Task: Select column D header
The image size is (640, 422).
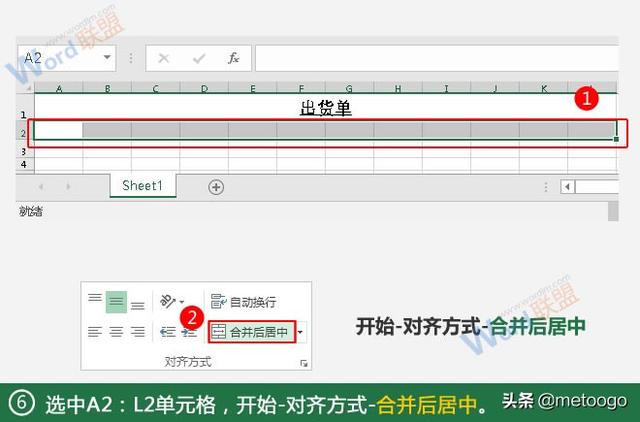Action: 204,88
